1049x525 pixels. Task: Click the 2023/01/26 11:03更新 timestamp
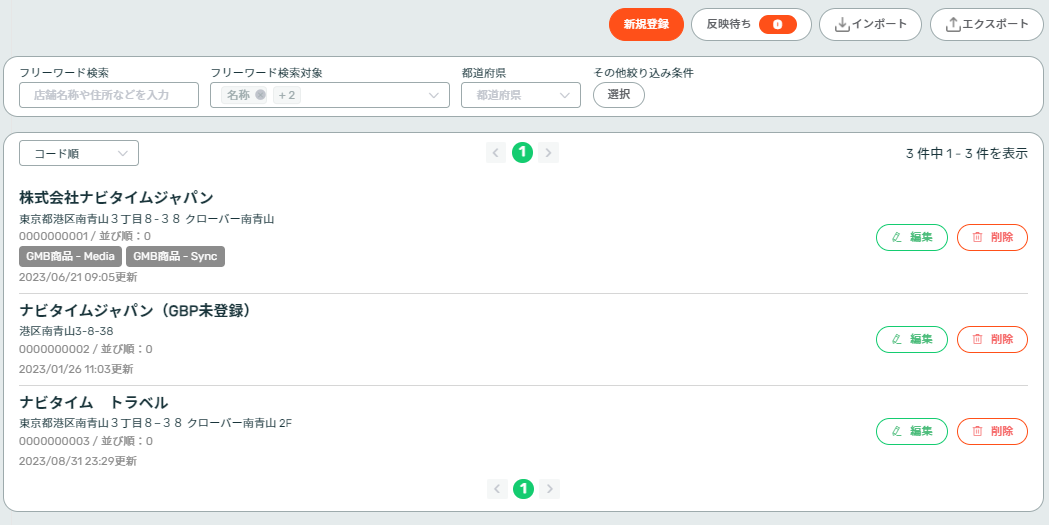tap(76, 369)
